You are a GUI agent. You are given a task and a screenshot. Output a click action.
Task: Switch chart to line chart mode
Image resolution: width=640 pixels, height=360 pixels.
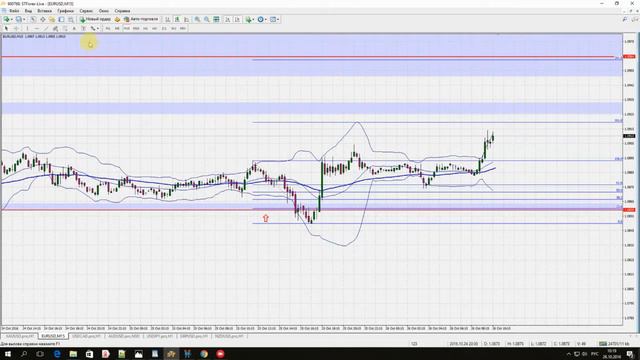[x=187, y=19]
